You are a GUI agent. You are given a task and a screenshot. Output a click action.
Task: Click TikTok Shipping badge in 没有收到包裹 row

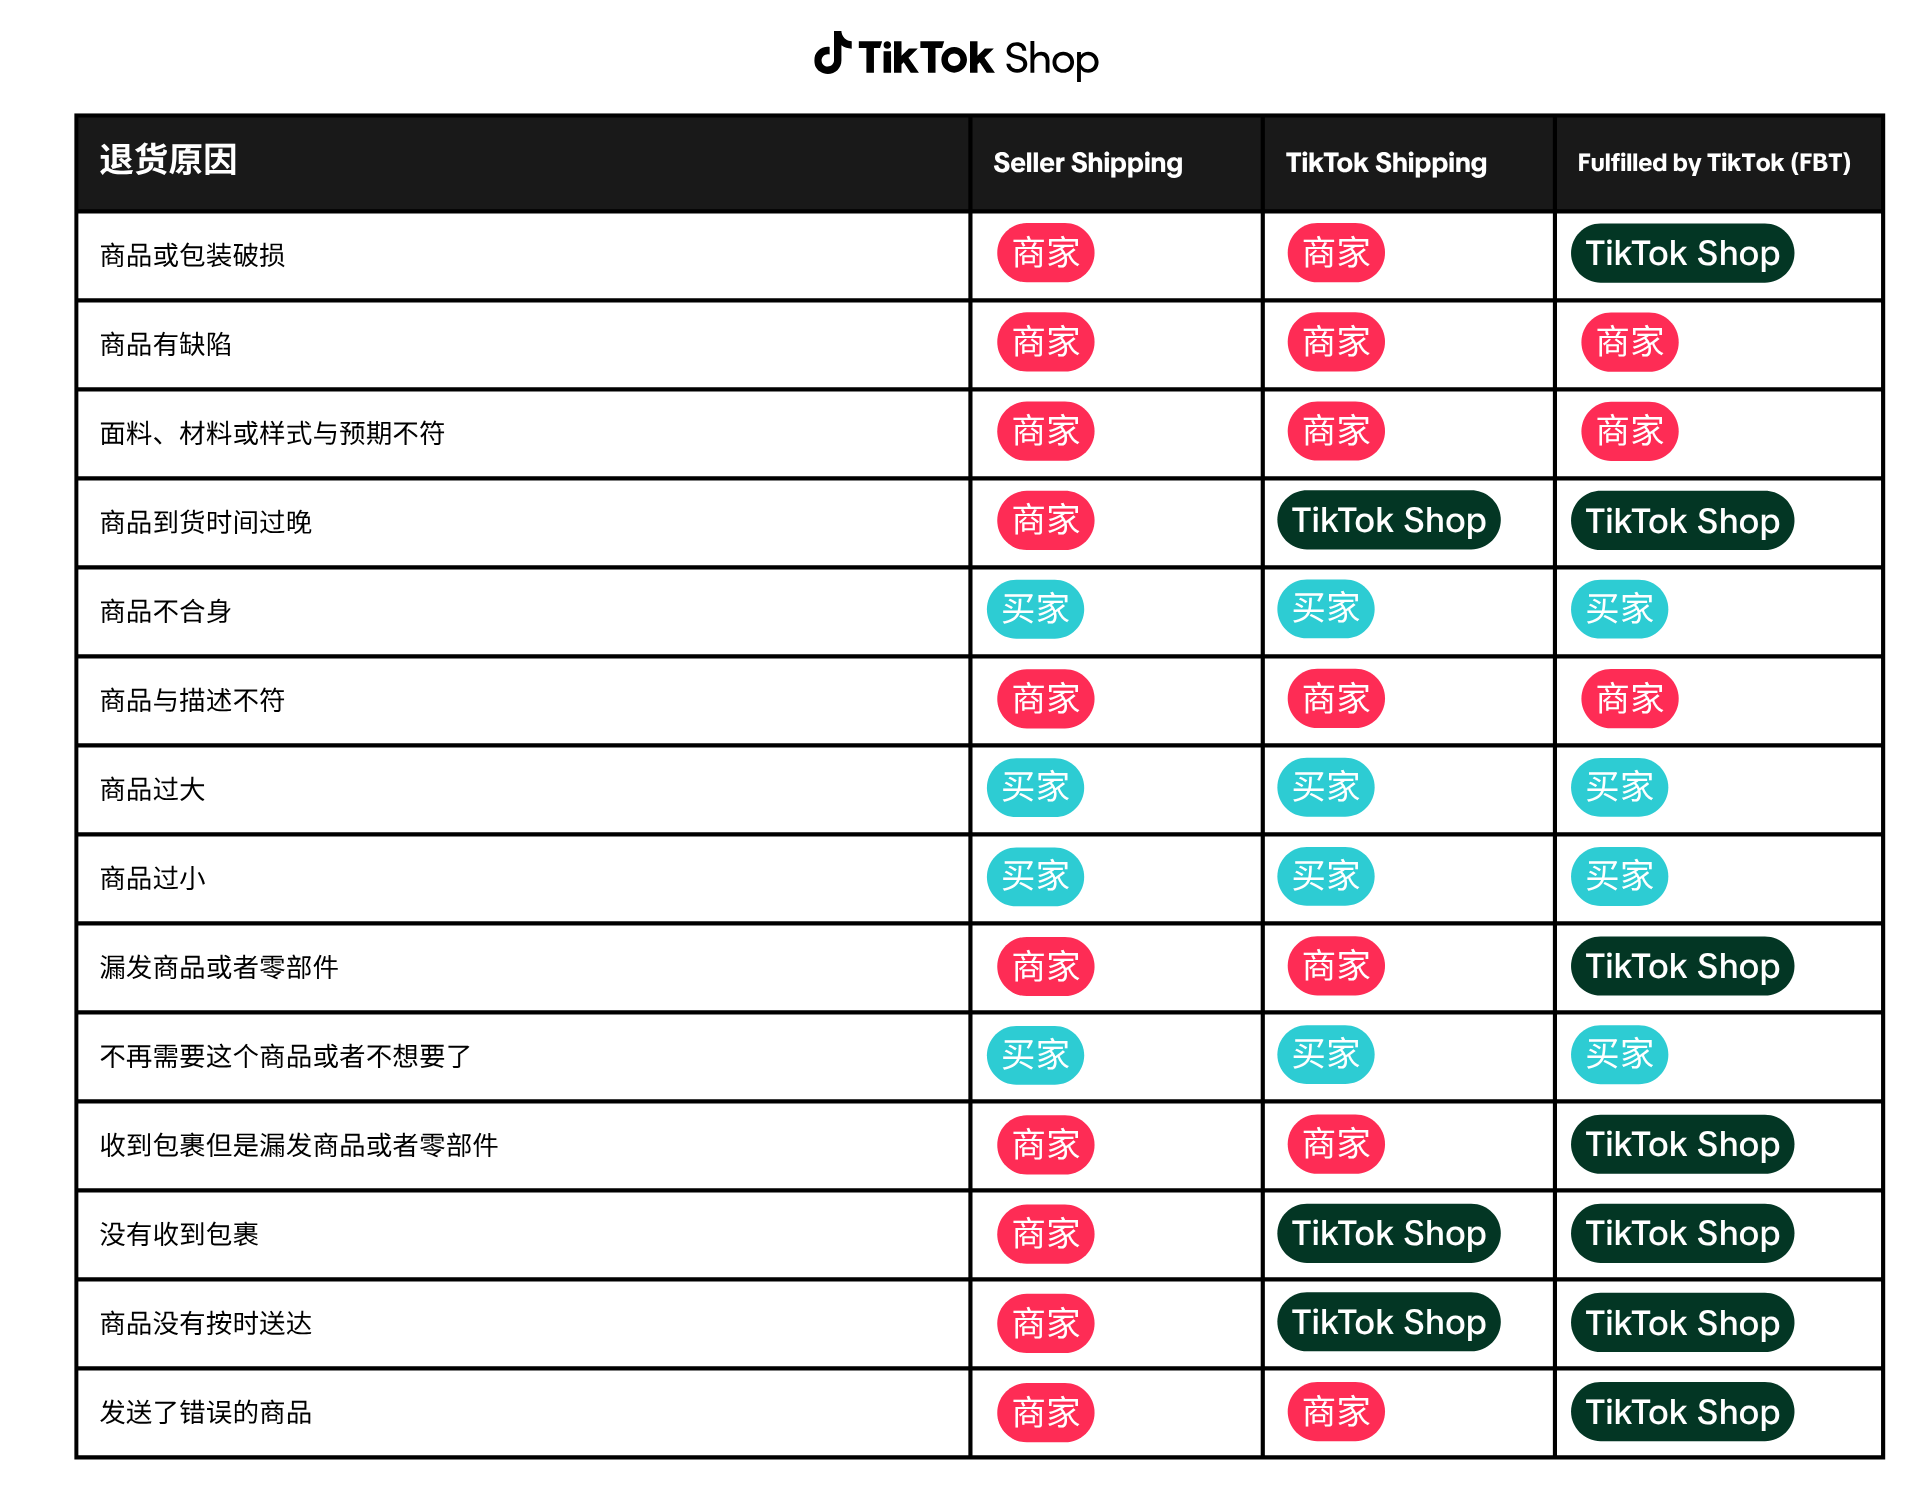pos(1388,1234)
